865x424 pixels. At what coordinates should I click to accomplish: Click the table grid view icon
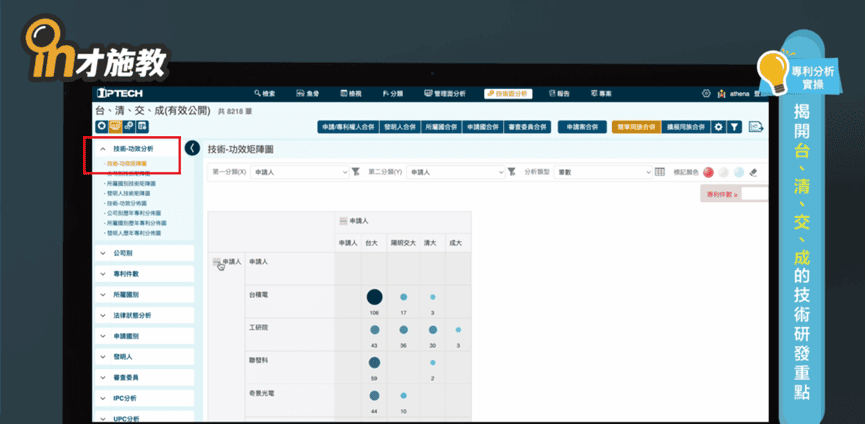tap(659, 172)
